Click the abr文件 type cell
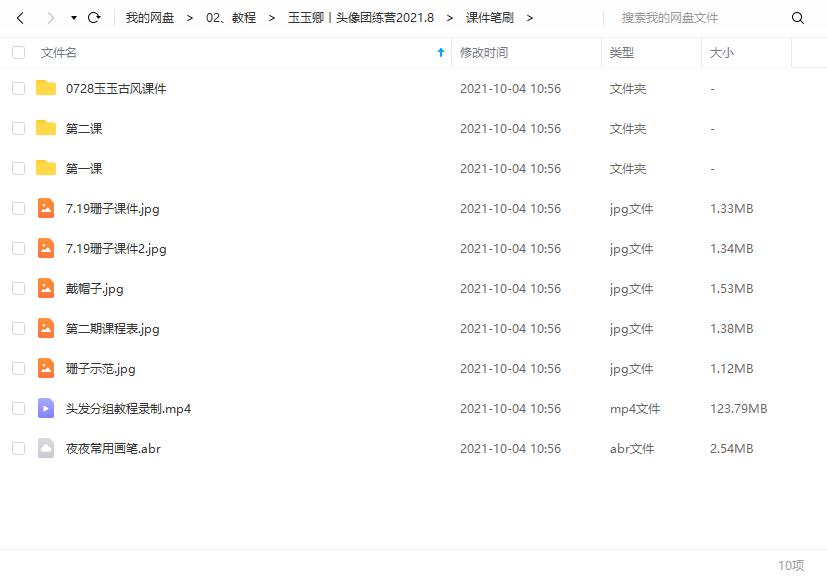 coord(632,449)
